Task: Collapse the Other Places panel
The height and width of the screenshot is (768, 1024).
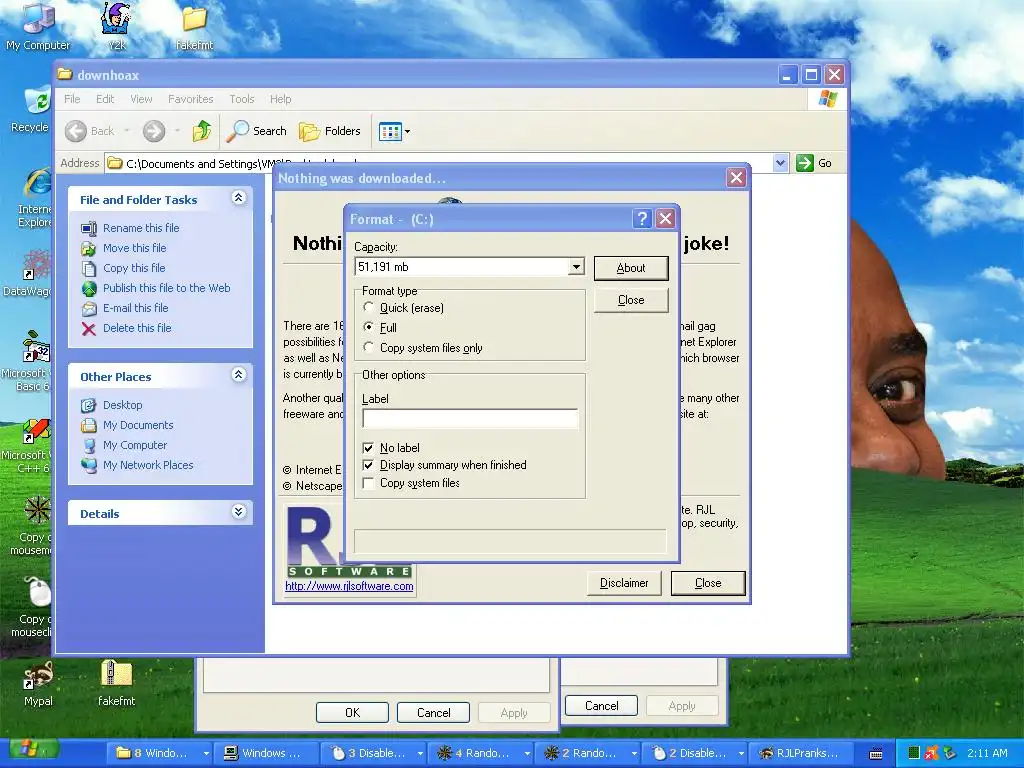Action: tap(238, 375)
